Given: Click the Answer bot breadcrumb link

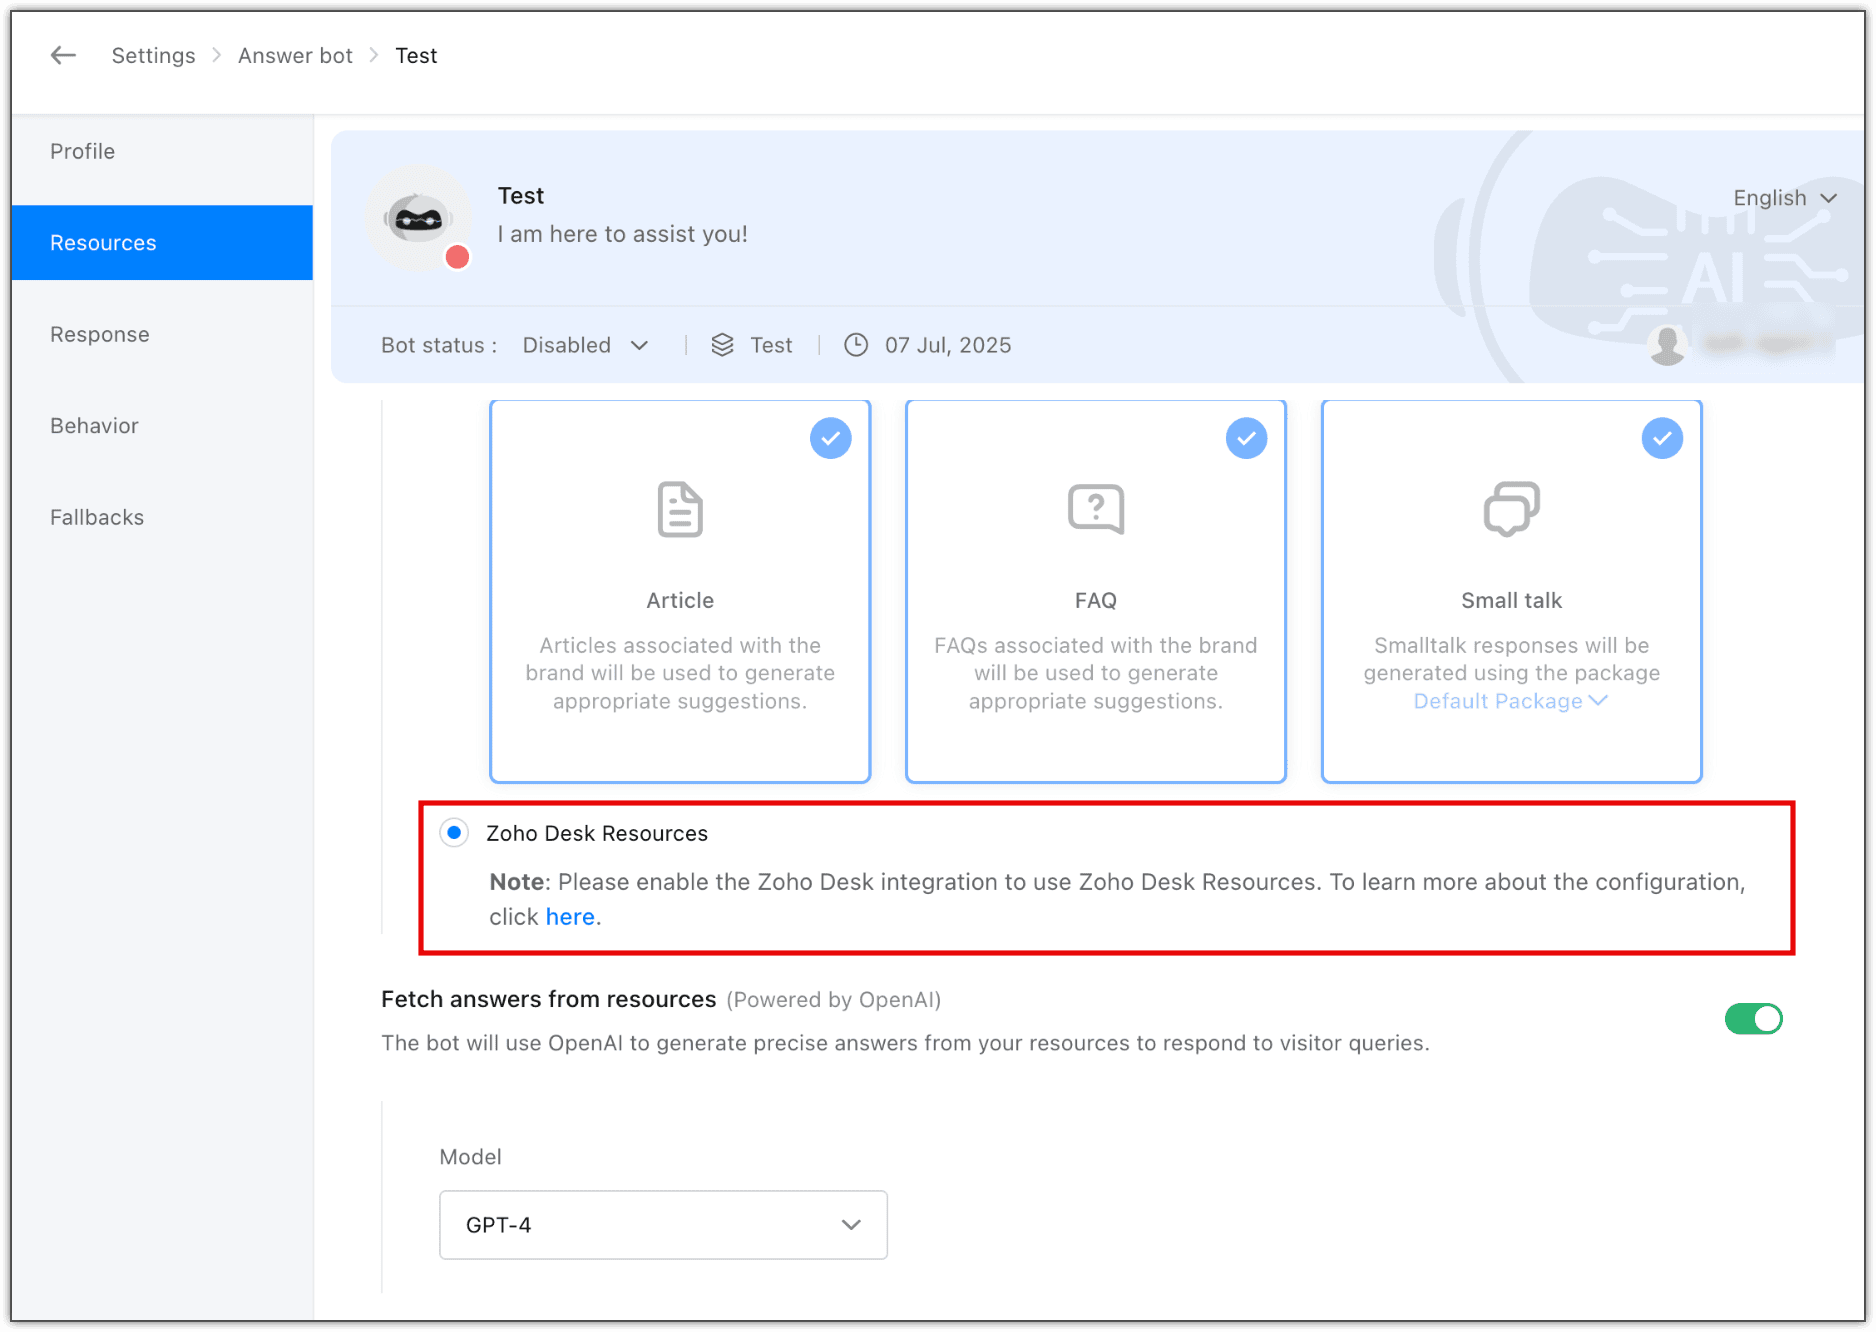Looking at the screenshot, I should tap(295, 56).
